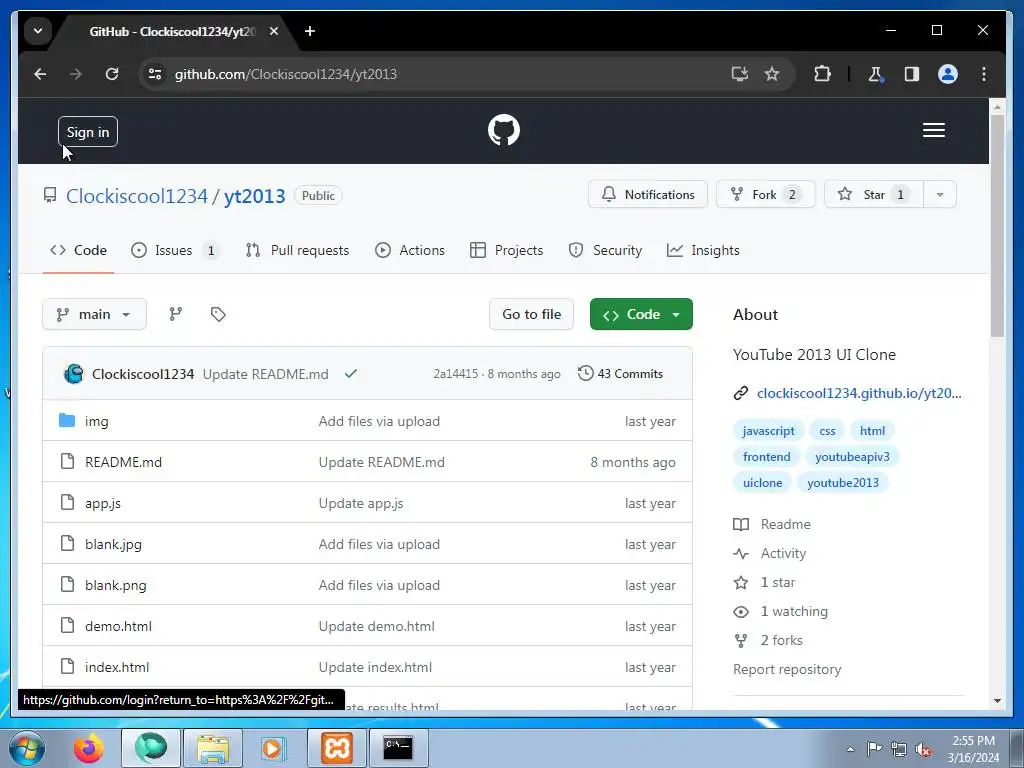1024x768 pixels.
Task: Click the Go to file button
Action: coord(531,314)
